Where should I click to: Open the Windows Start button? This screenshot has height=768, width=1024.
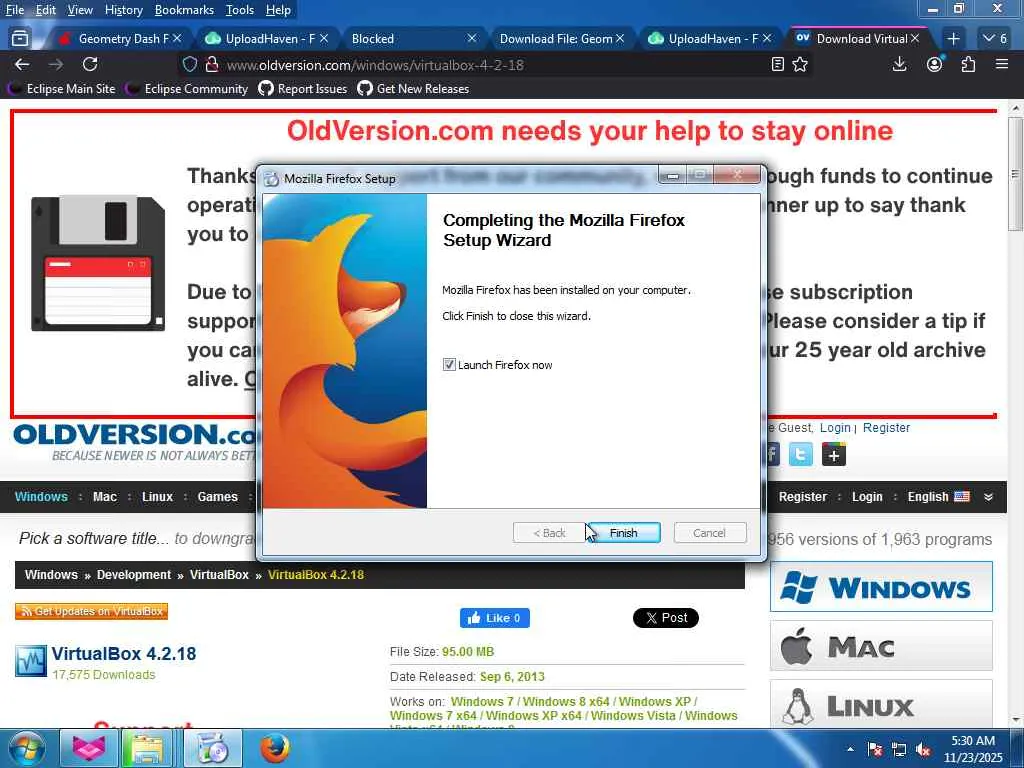(x=27, y=748)
